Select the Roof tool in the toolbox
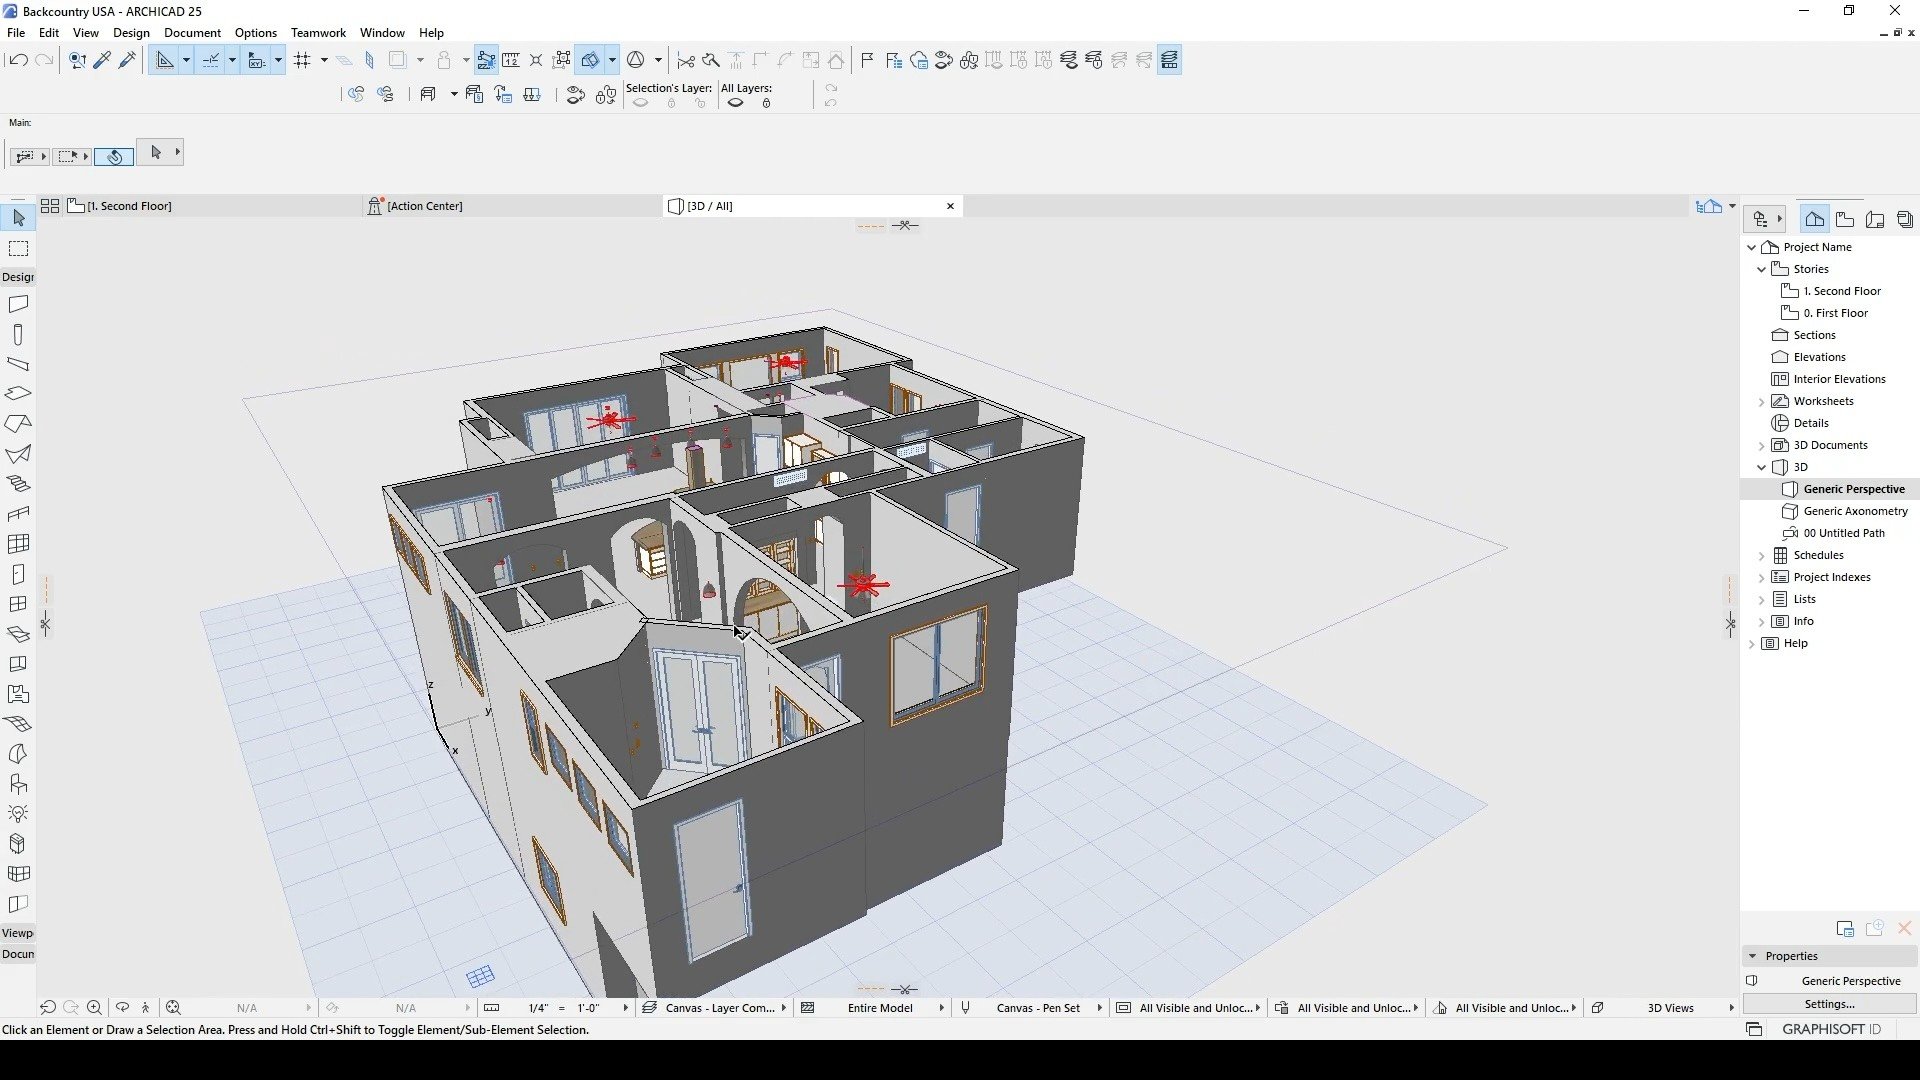Image resolution: width=1920 pixels, height=1080 pixels. [x=18, y=423]
